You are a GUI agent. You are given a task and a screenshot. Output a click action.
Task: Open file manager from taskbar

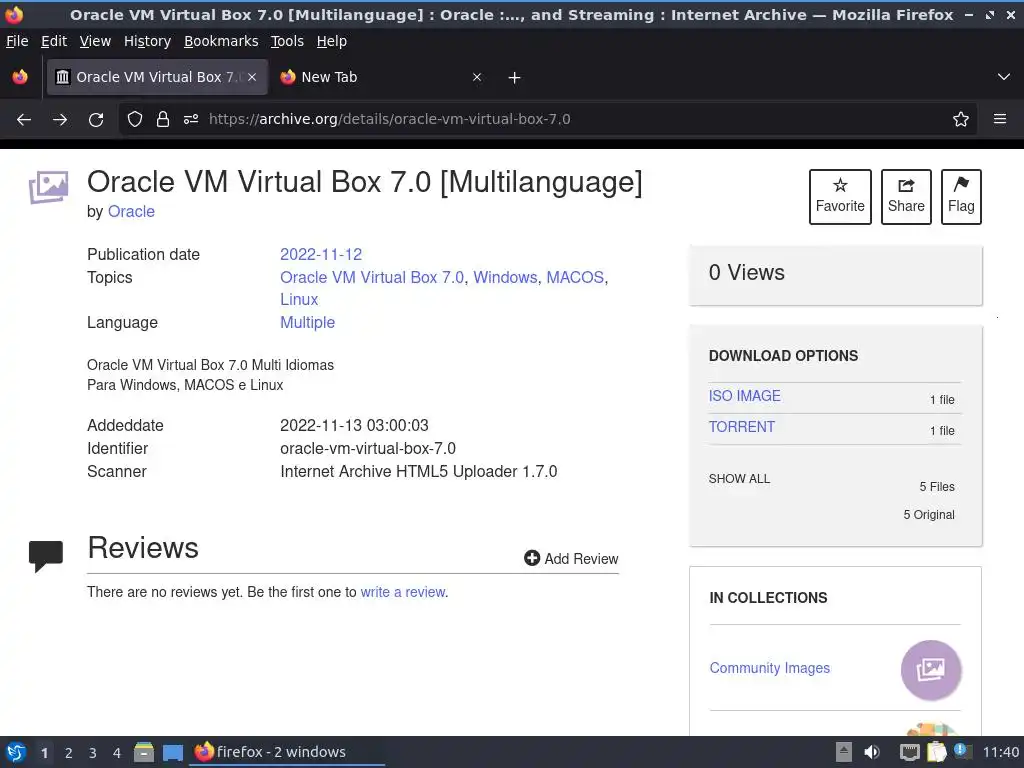[x=144, y=752]
